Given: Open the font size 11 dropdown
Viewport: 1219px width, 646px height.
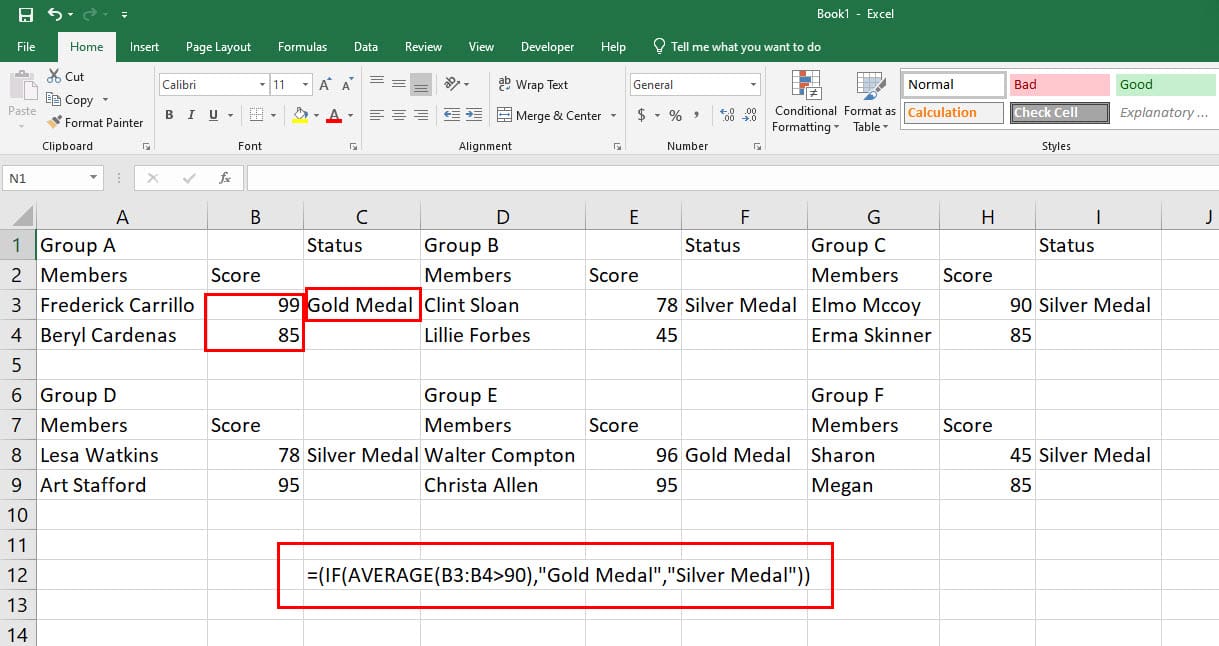Looking at the screenshot, I should (306, 86).
